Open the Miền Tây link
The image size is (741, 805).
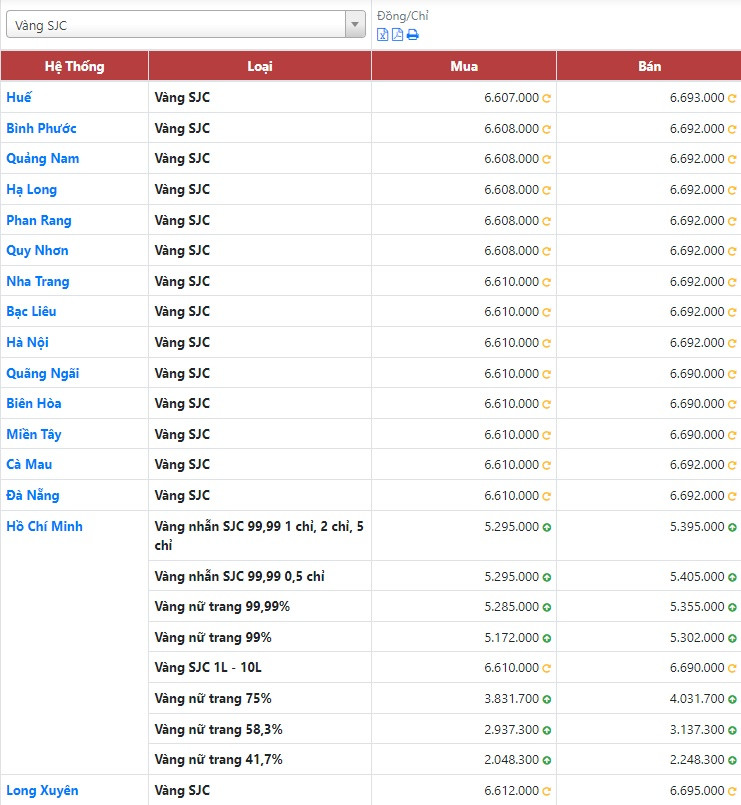point(34,434)
